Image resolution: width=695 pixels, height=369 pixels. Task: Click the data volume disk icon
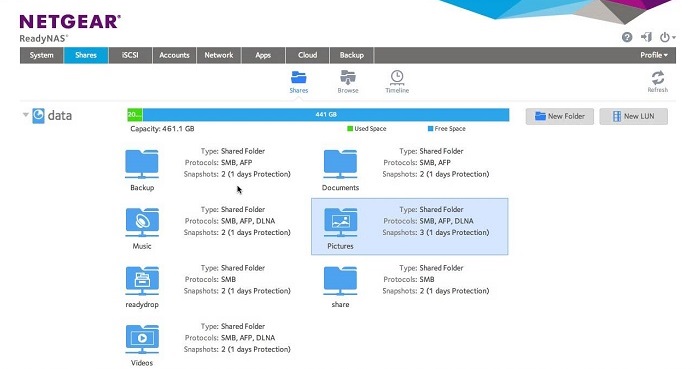(x=39, y=116)
